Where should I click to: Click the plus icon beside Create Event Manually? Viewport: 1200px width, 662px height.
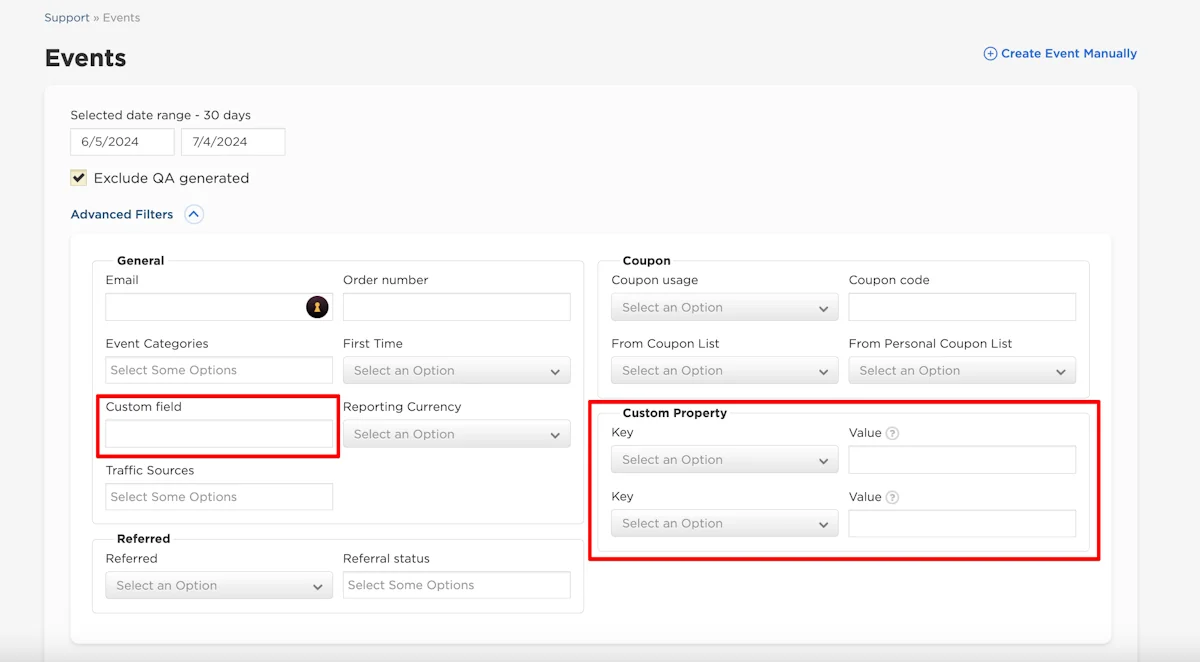(x=990, y=54)
